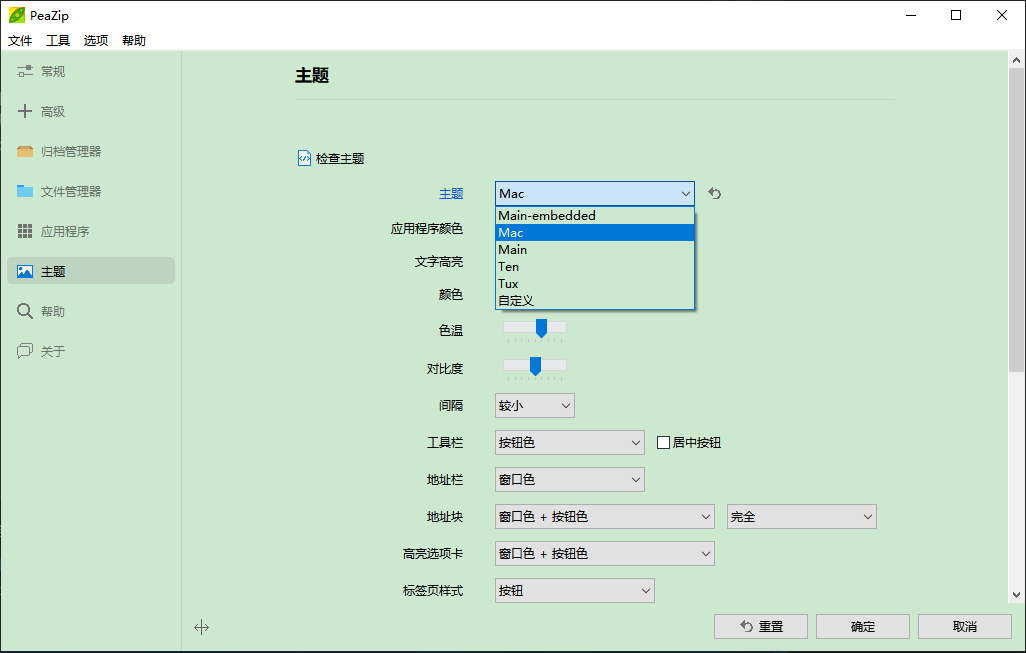1026x653 pixels.
Task: Select Mac in the theme list
Action: [595, 232]
